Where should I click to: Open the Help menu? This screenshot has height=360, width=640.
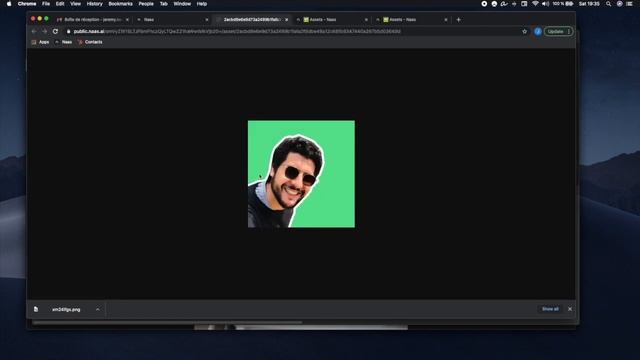pyautogui.click(x=202, y=4)
